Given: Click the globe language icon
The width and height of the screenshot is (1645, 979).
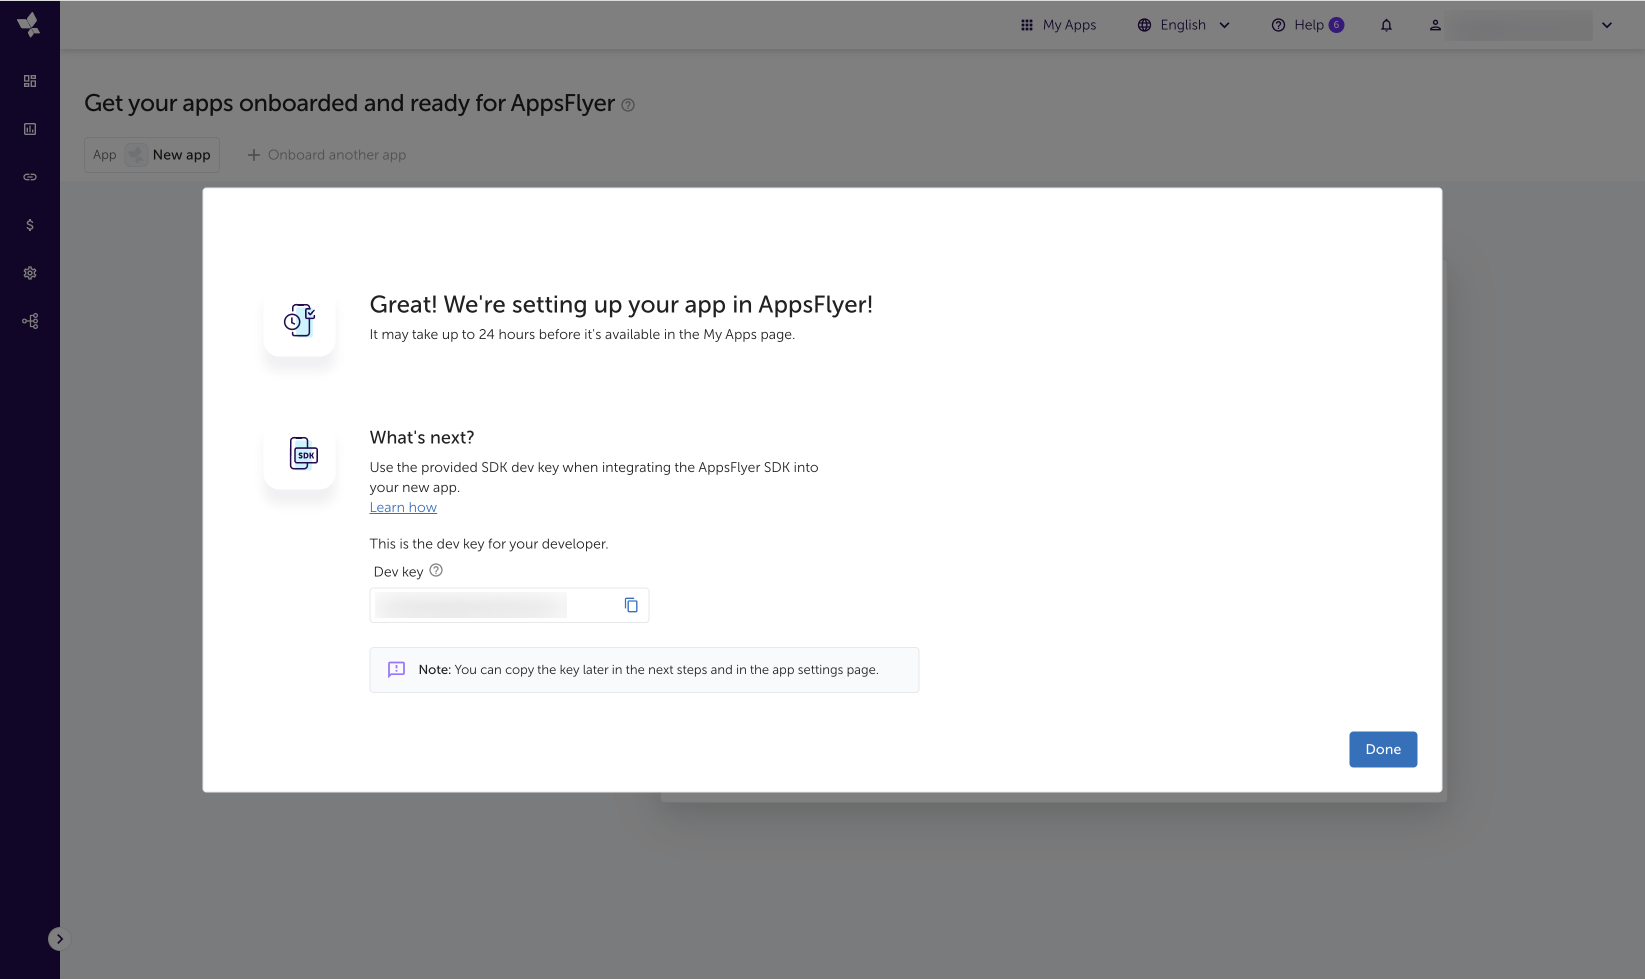Looking at the screenshot, I should click(x=1144, y=25).
